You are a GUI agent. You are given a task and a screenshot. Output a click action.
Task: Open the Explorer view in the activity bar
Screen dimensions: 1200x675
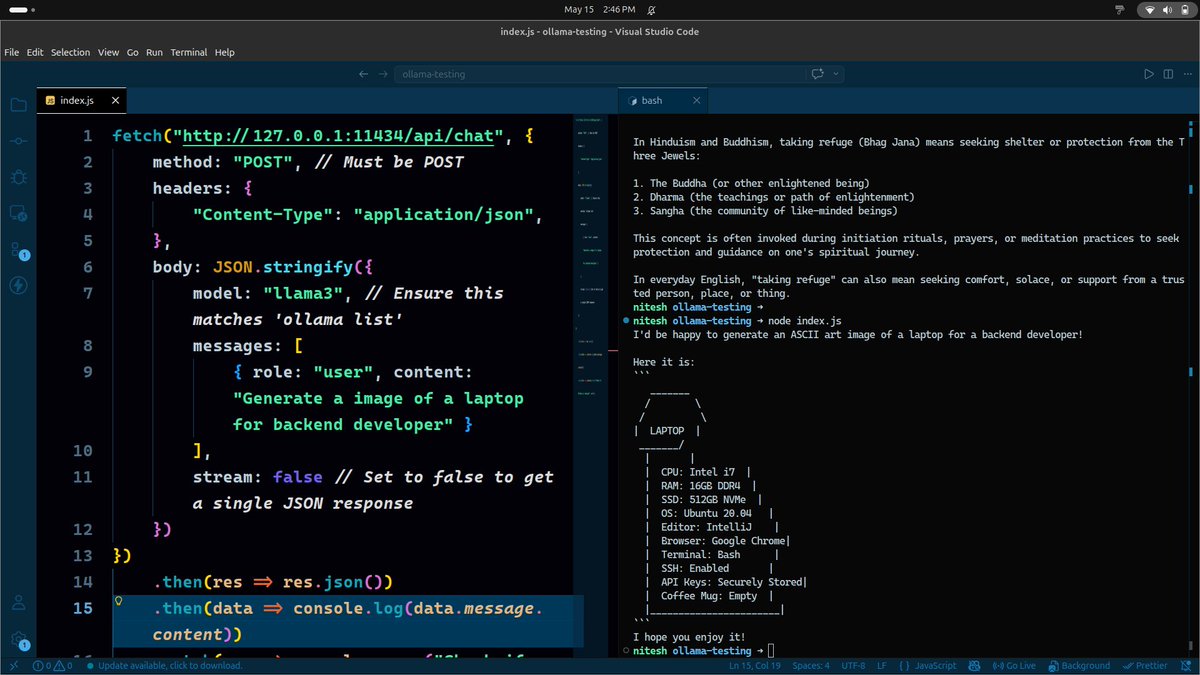(x=18, y=105)
